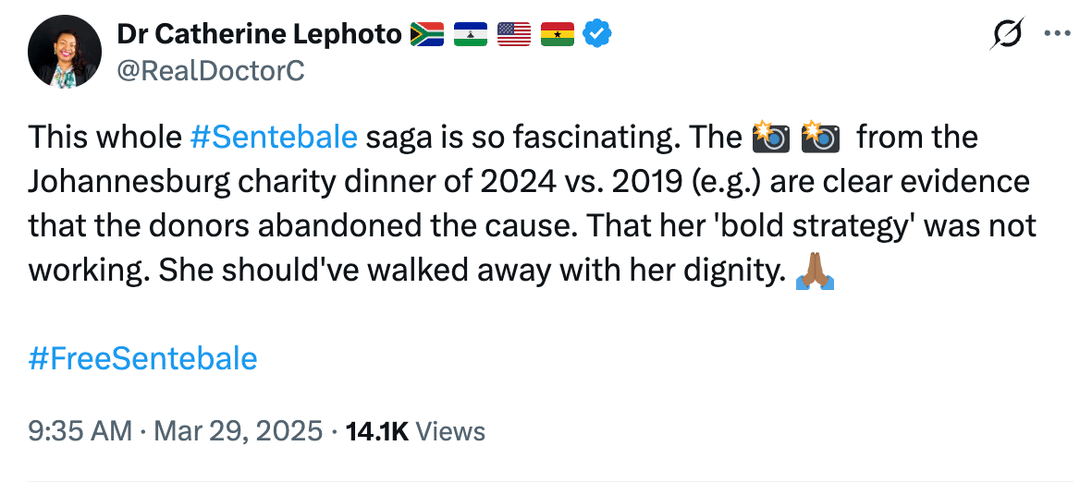Open the @RealDoctorC handle link
The height and width of the screenshot is (482, 1080).
coord(210,69)
